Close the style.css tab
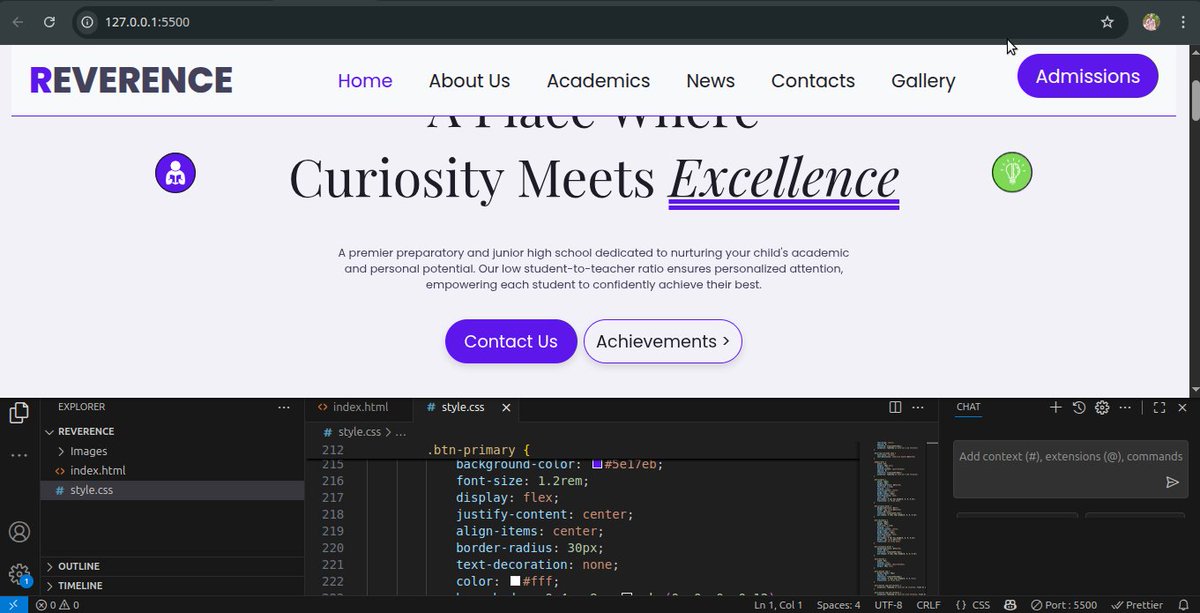The image size is (1200, 613). point(506,407)
